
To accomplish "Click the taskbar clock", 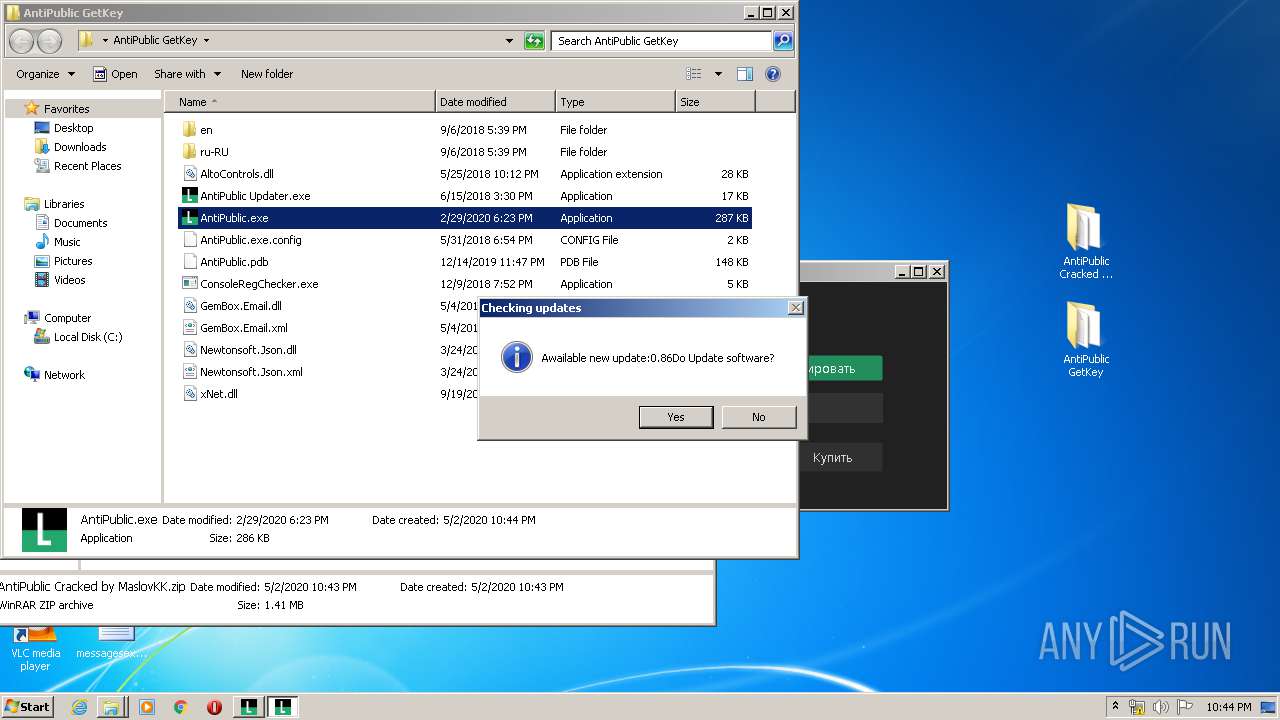I will pos(1228,707).
